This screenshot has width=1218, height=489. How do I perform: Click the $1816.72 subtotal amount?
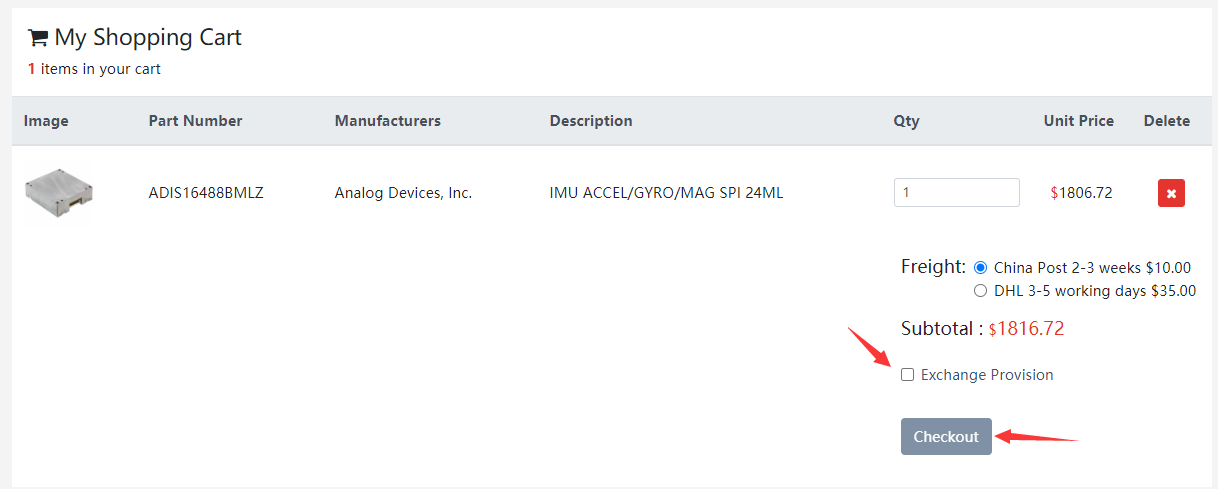1026,329
